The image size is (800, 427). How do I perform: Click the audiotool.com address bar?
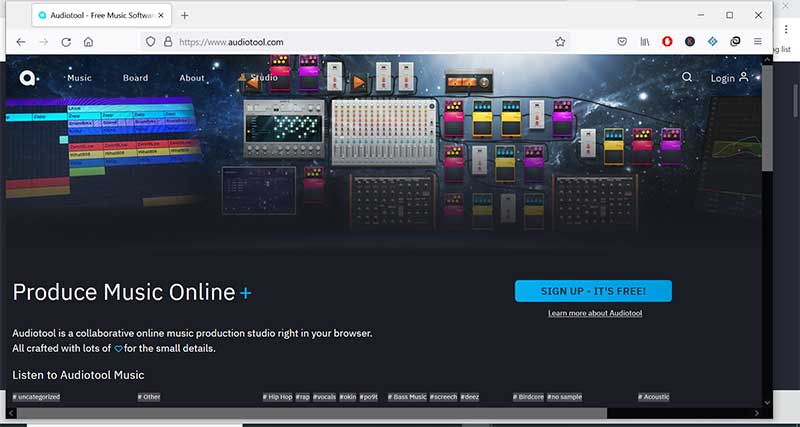click(357, 42)
